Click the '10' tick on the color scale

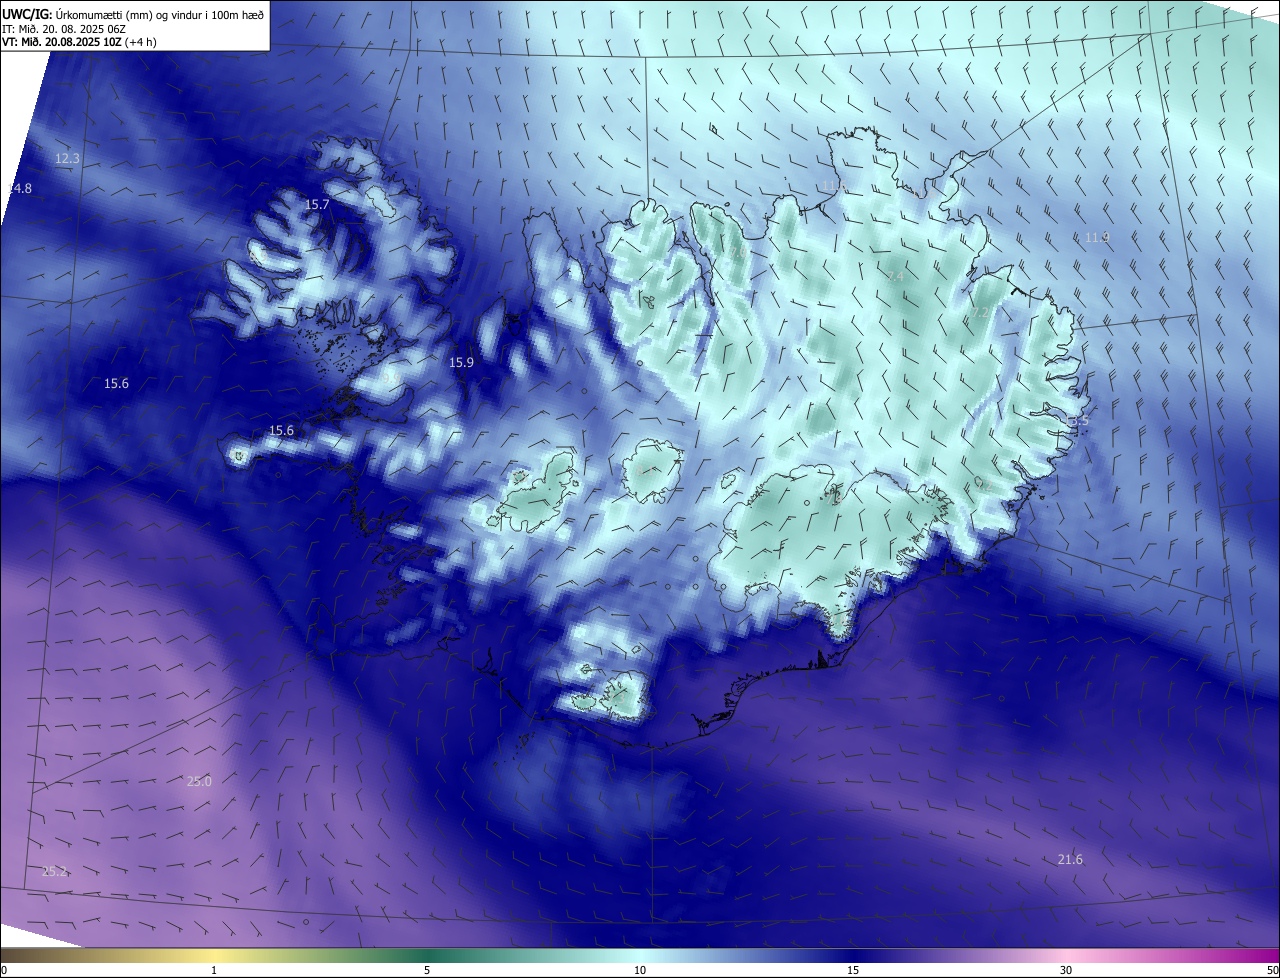(x=640, y=970)
